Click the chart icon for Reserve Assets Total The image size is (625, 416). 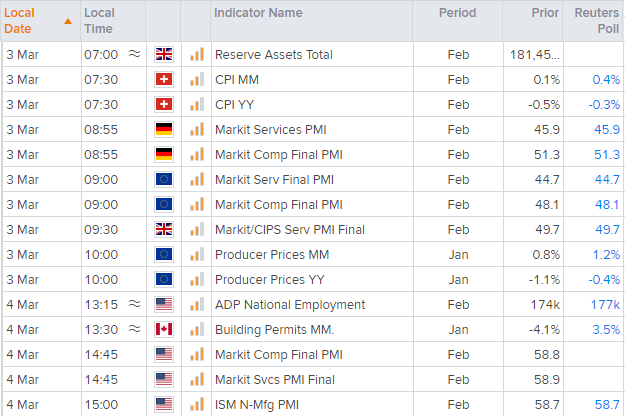point(197,55)
